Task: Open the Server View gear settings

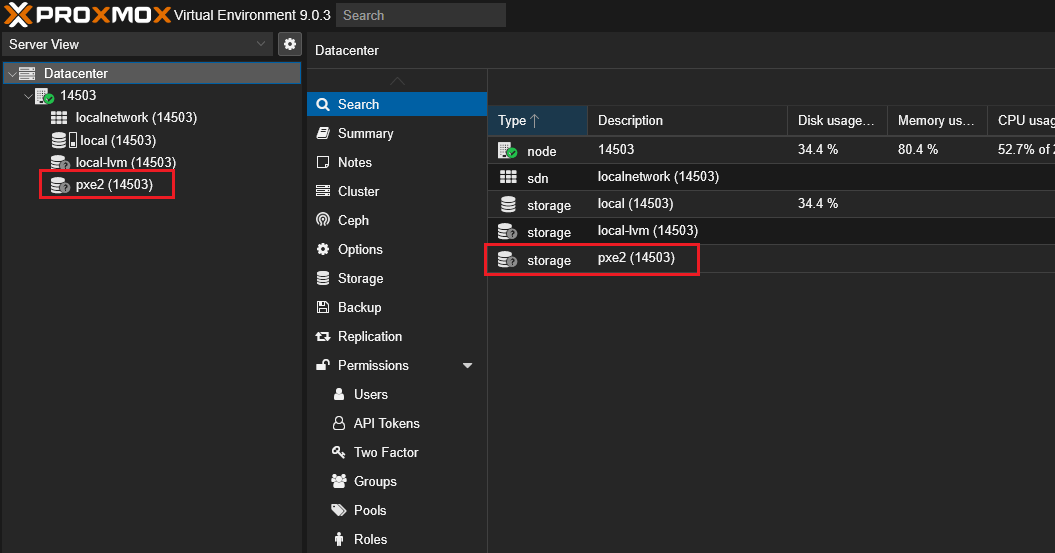Action: click(x=290, y=44)
